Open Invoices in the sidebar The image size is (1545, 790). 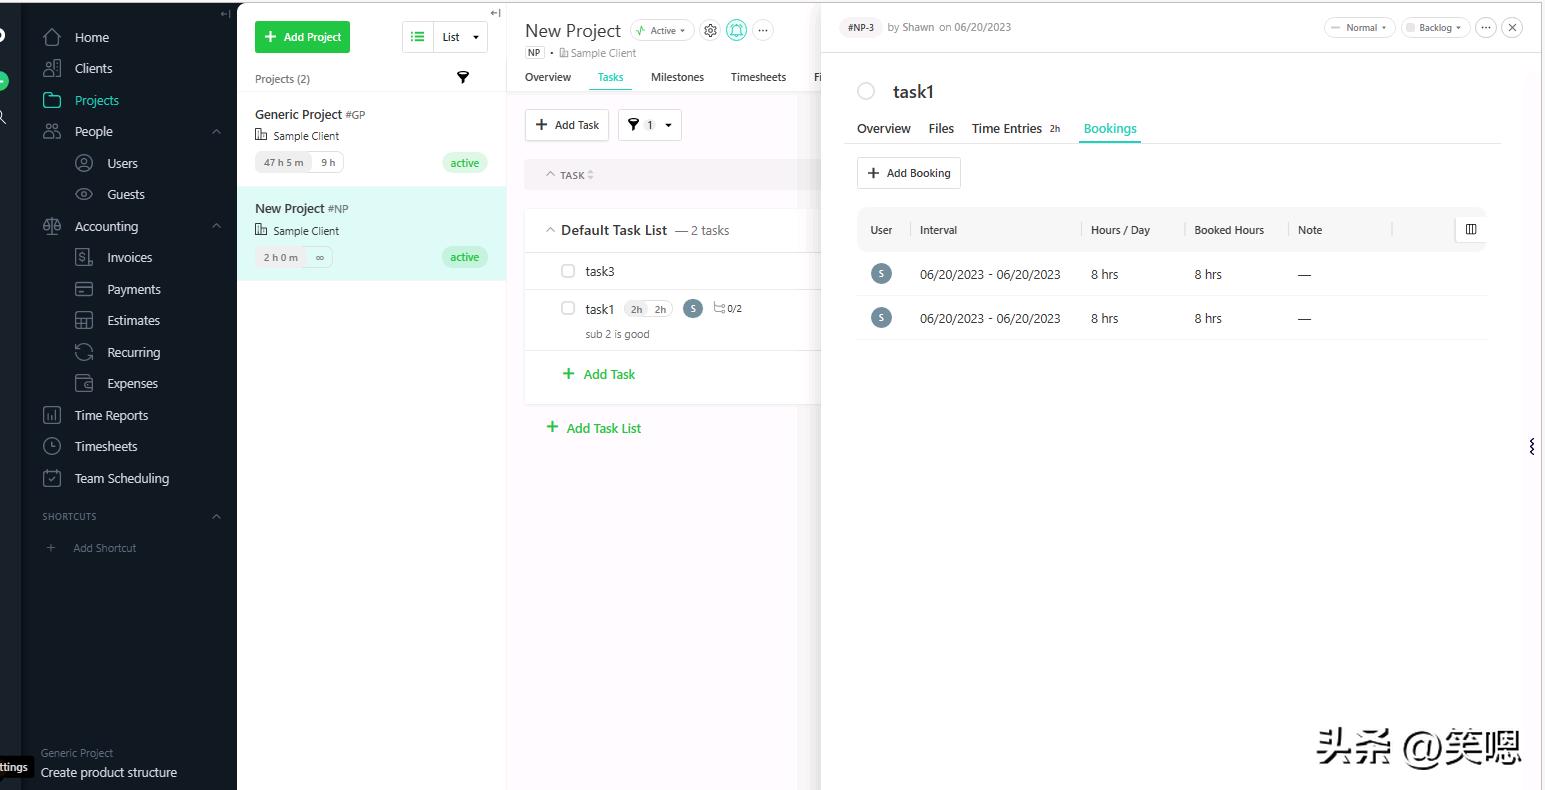[129, 258]
